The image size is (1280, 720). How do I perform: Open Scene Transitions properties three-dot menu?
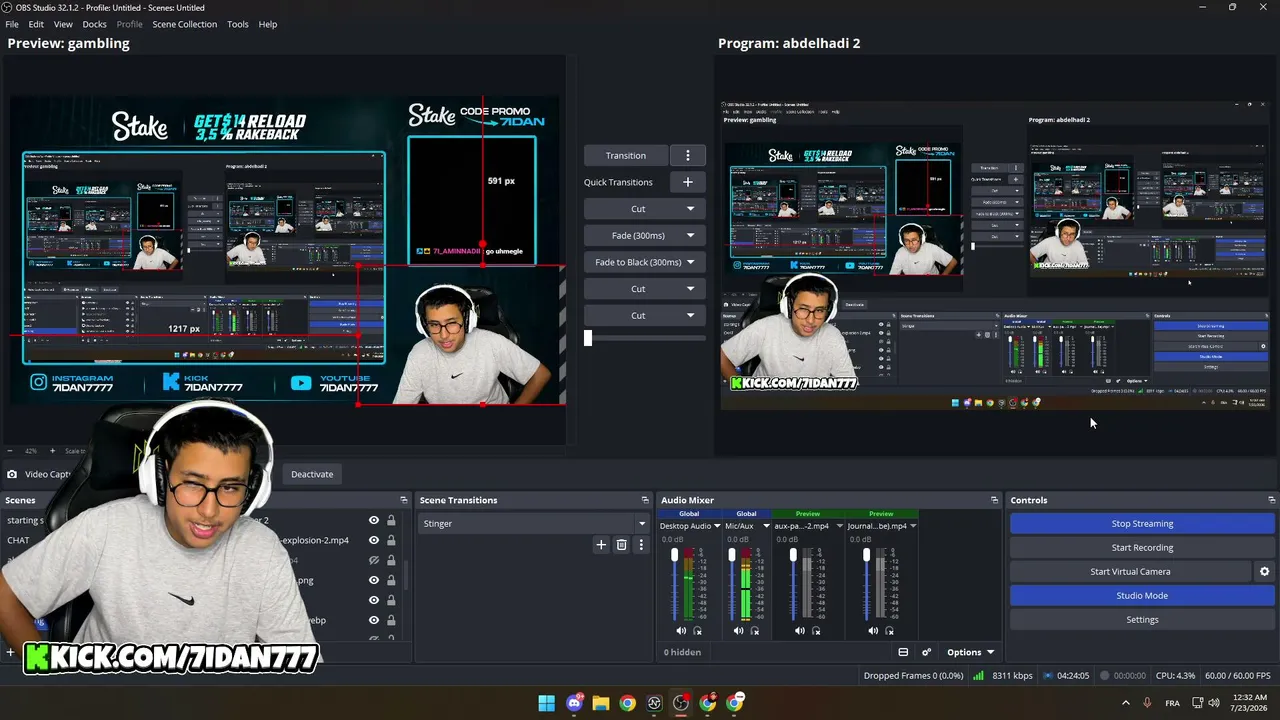point(641,545)
